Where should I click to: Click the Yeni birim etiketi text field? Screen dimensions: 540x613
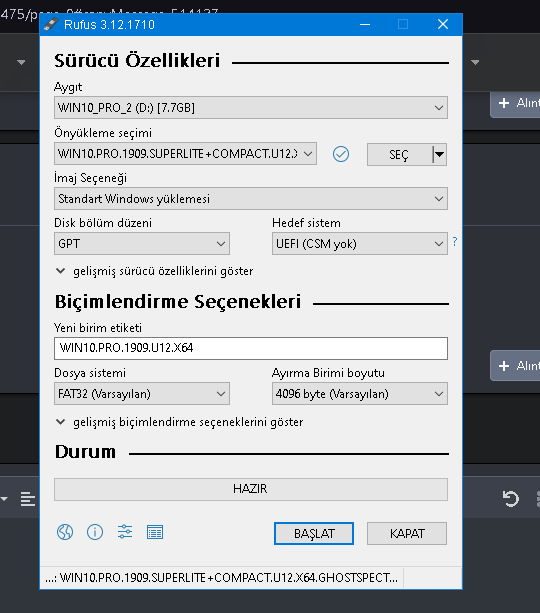pyautogui.click(x=251, y=348)
